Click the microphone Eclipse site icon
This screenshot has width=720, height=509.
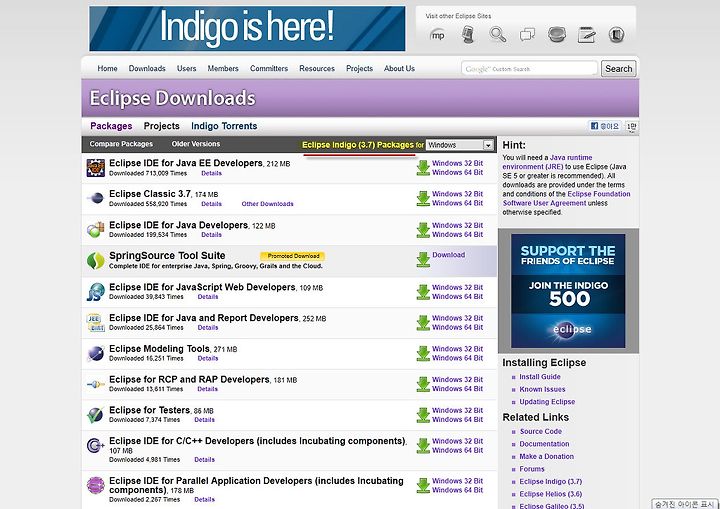[468, 35]
